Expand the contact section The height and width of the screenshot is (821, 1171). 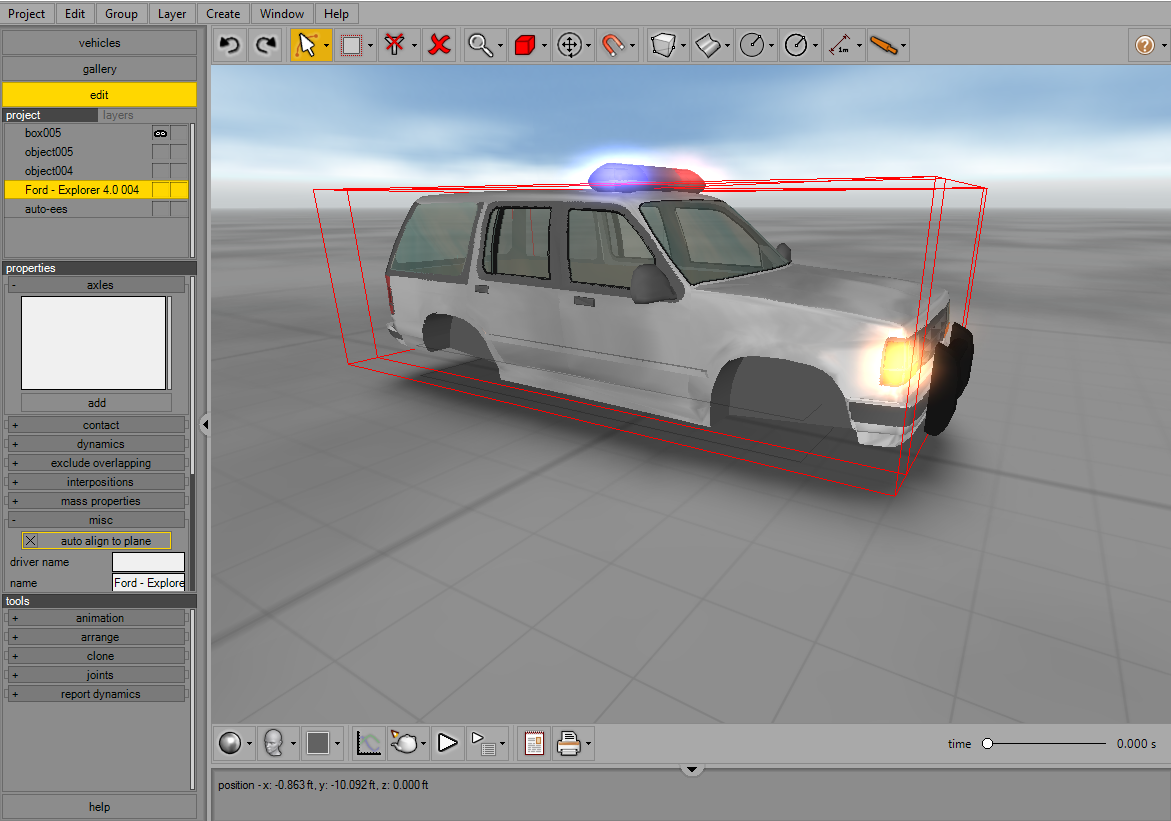96,425
